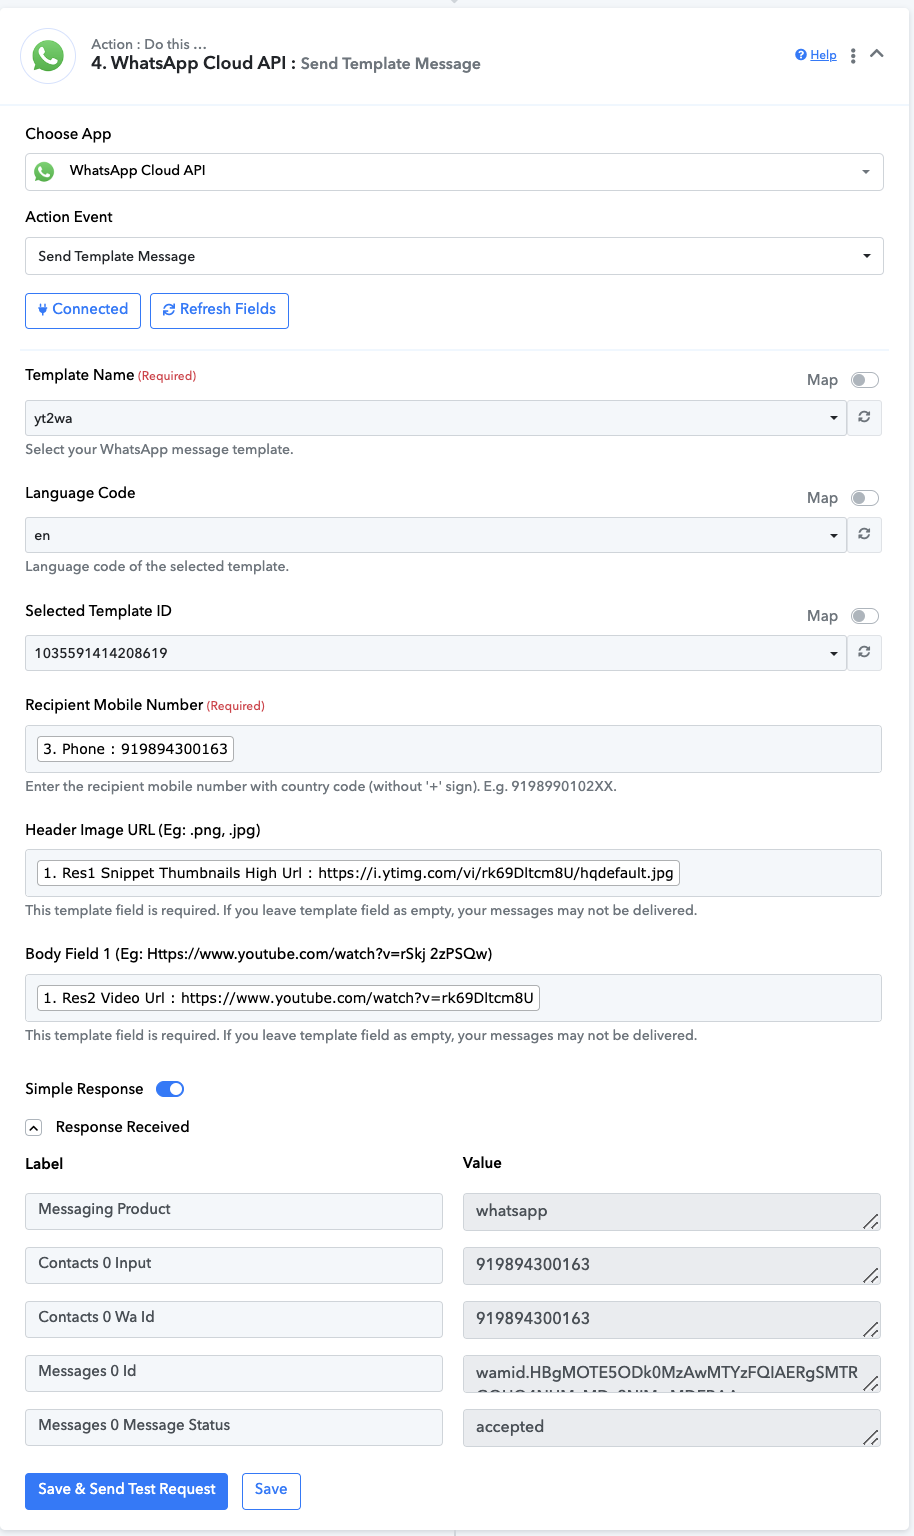Click the Refresh Fields button
This screenshot has height=1536, width=914.
pyautogui.click(x=219, y=310)
